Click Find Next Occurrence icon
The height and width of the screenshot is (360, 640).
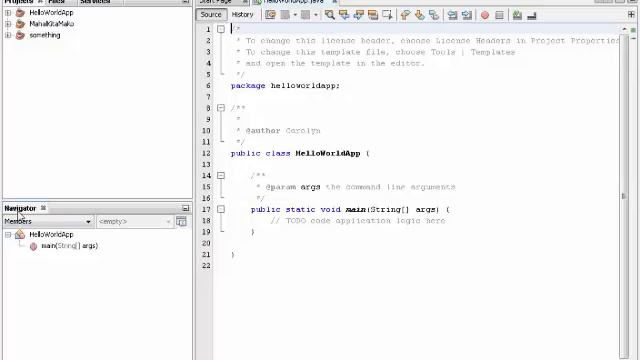[x=359, y=15]
